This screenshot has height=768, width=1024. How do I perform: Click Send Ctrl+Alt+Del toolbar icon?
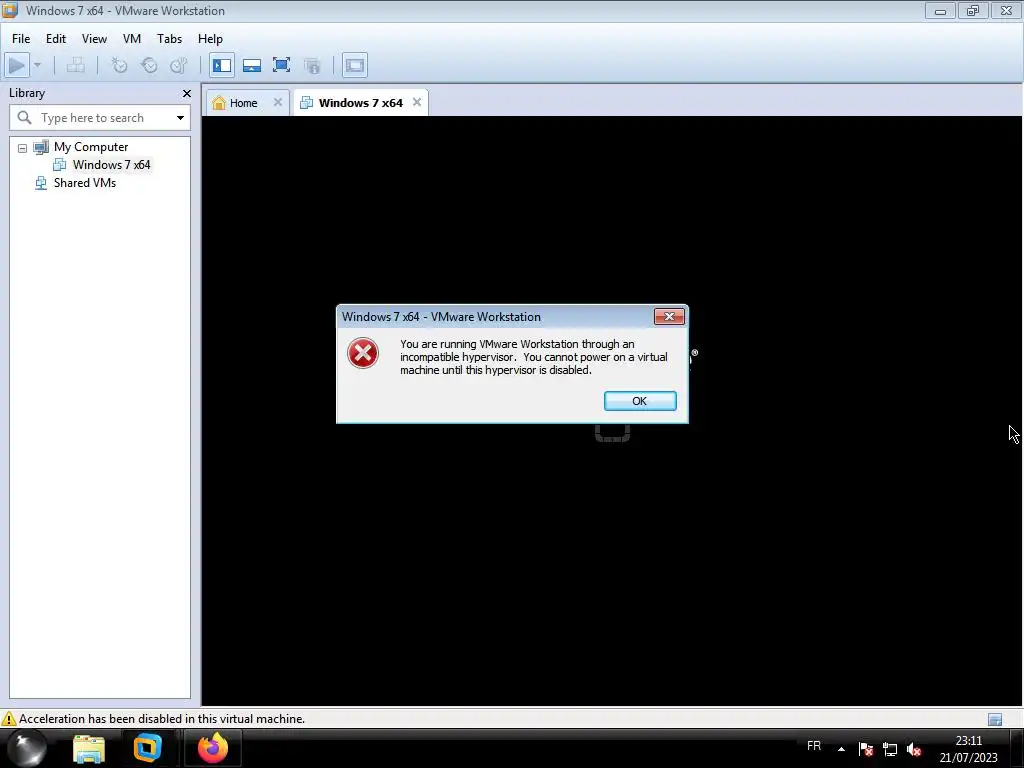(x=76, y=65)
